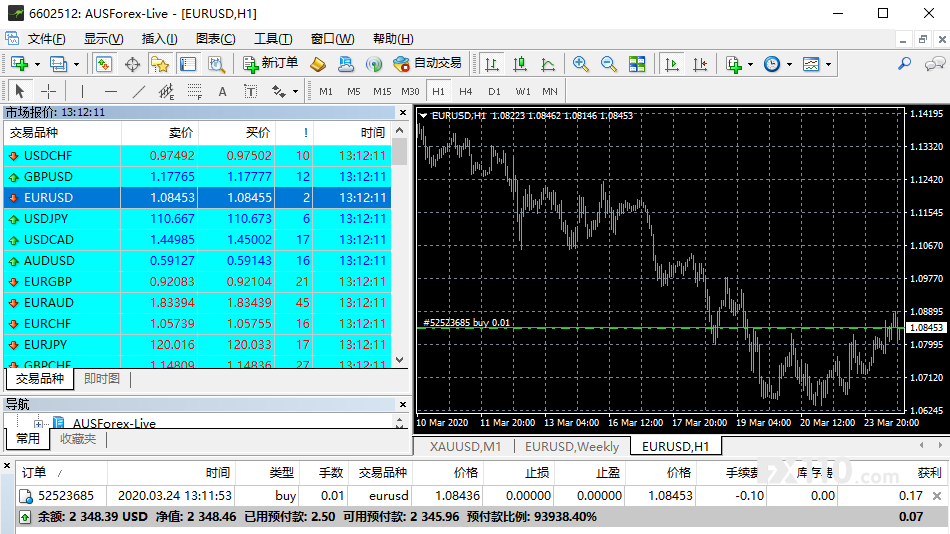This screenshot has height=534, width=950.
Task: Open the 图表(C) menu
Action: pos(216,39)
